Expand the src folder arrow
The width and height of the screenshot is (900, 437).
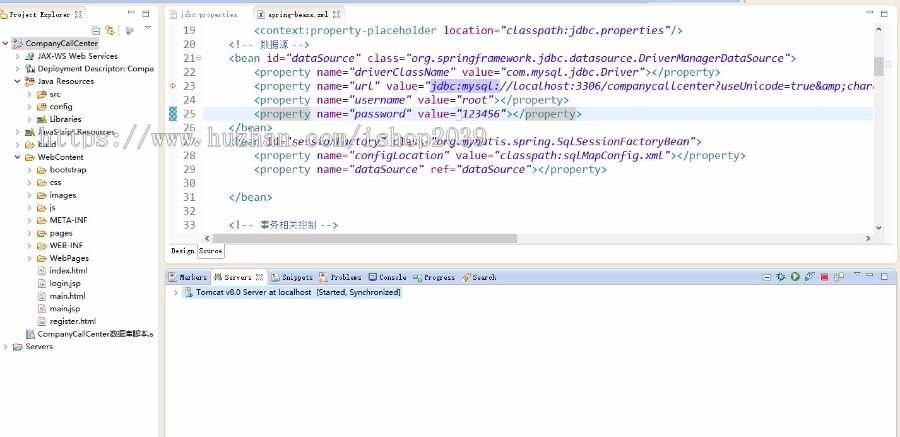point(29,94)
